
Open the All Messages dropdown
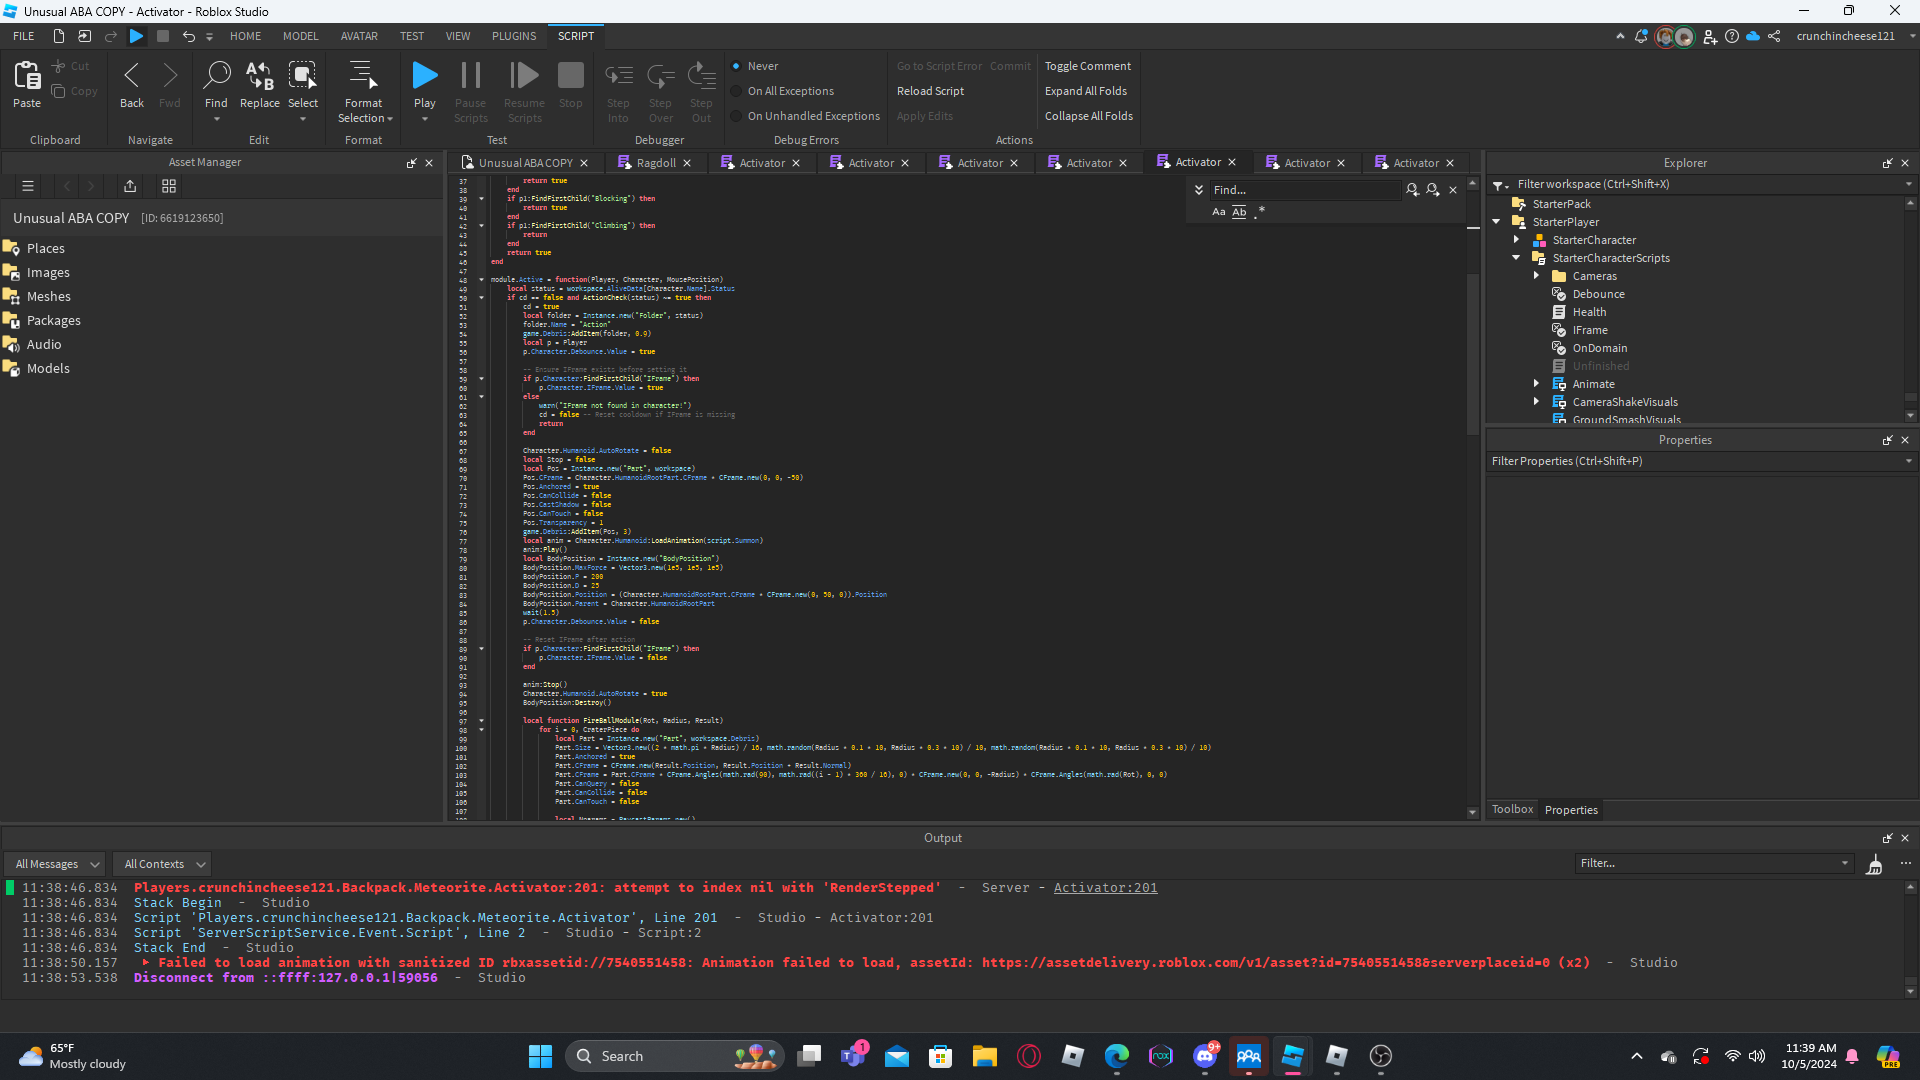point(58,864)
